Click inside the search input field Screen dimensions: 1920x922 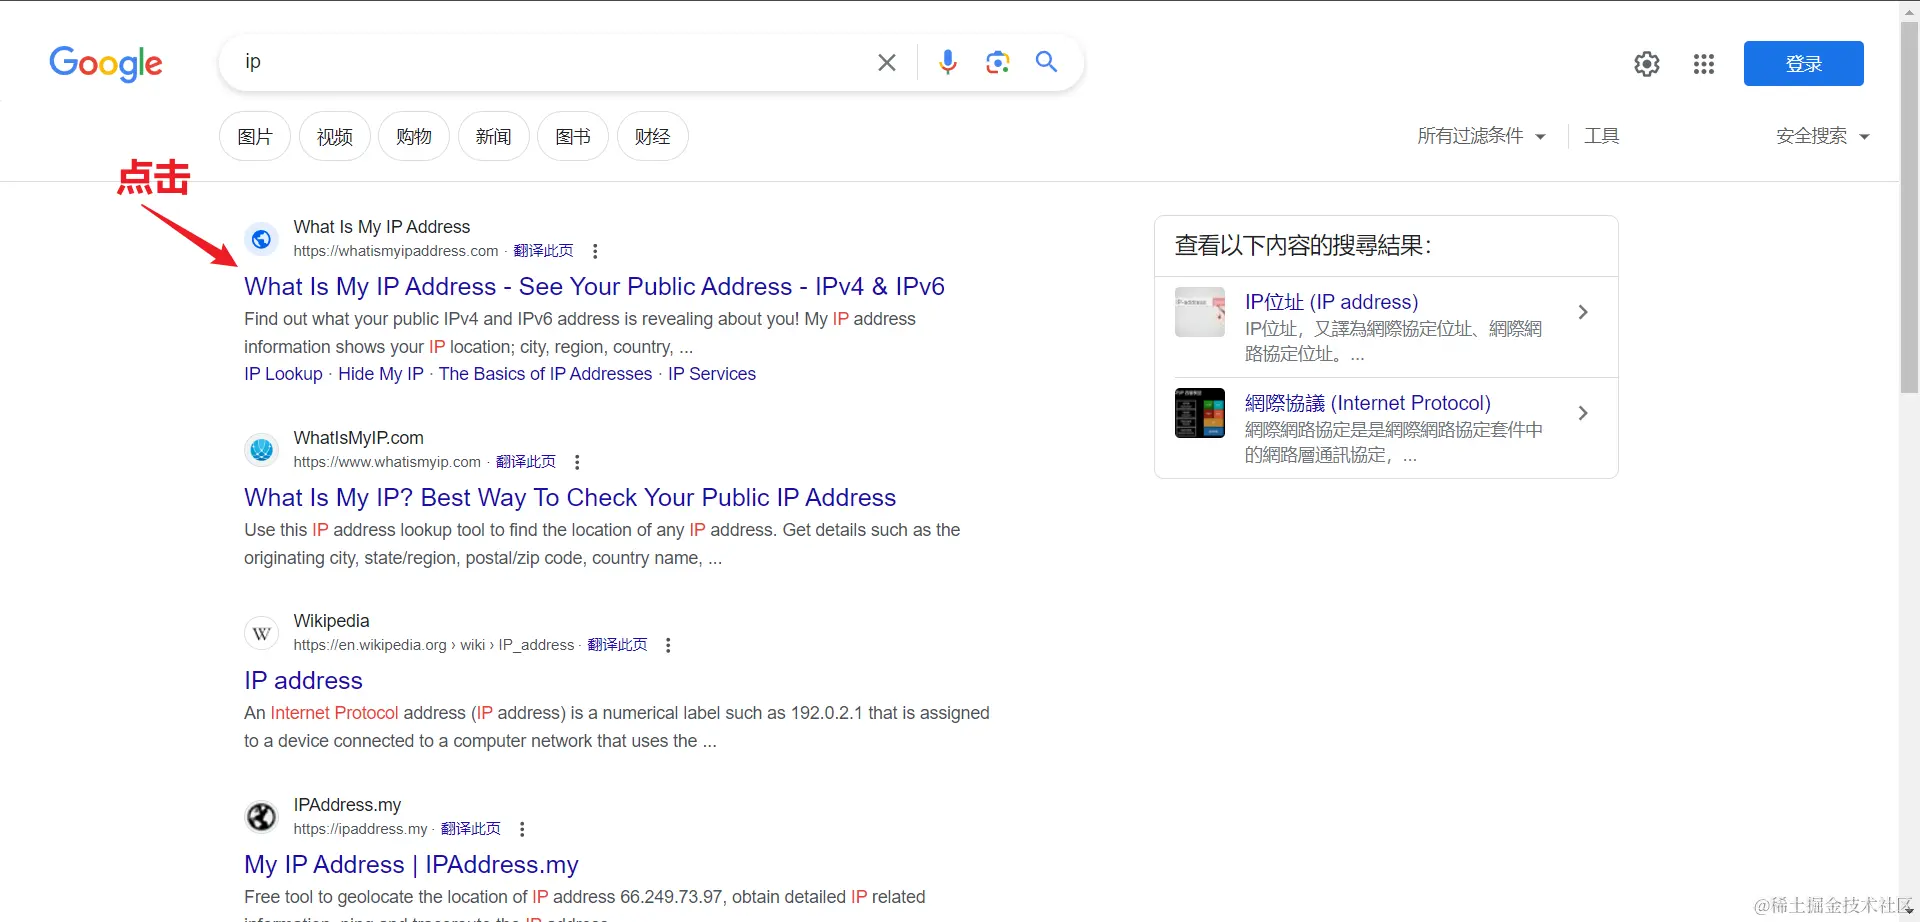[550, 62]
